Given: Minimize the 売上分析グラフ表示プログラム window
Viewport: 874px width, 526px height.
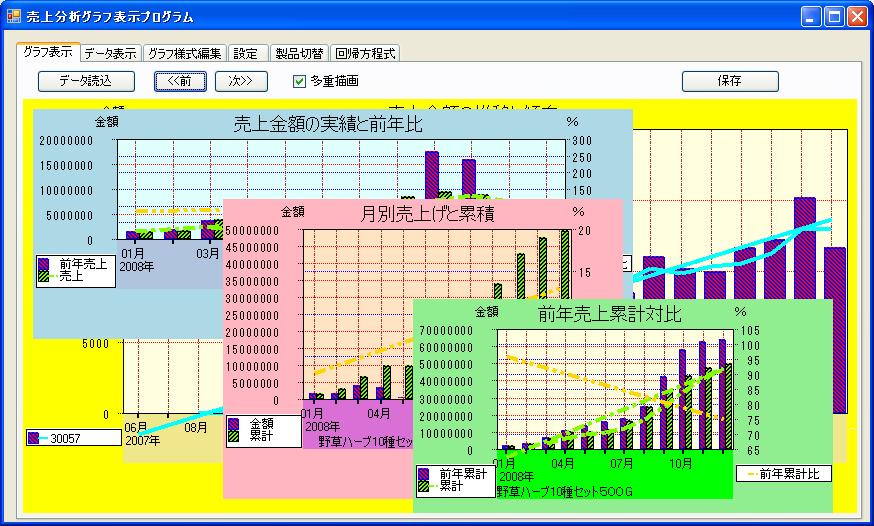Looking at the screenshot, I should click(x=812, y=17).
